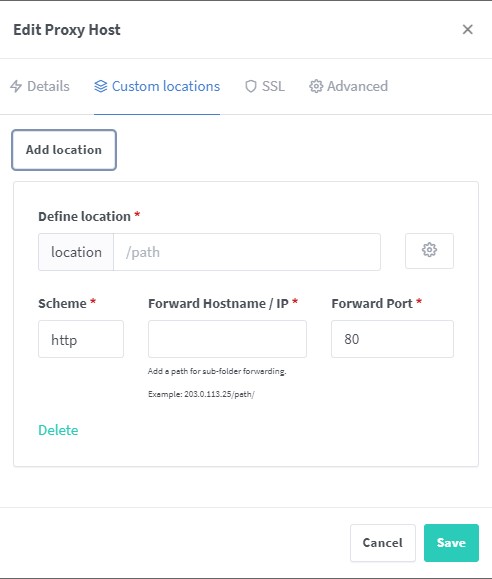The height and width of the screenshot is (579, 492).
Task: Click the gear icon beside the location path
Action: tap(429, 251)
